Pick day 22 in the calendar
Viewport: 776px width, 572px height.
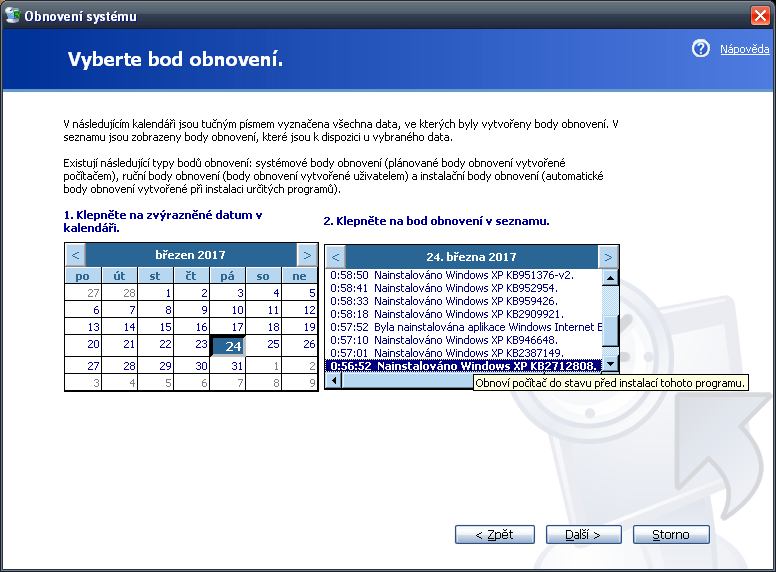tap(156, 344)
